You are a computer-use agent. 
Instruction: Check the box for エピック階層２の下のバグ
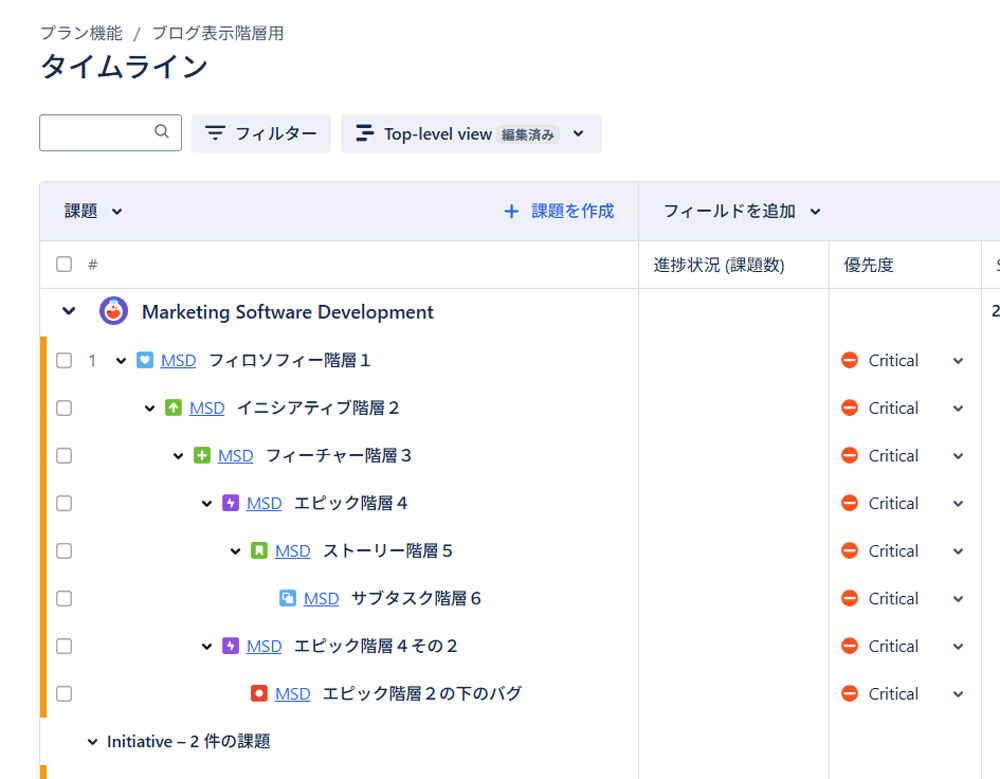pyautogui.click(x=64, y=694)
